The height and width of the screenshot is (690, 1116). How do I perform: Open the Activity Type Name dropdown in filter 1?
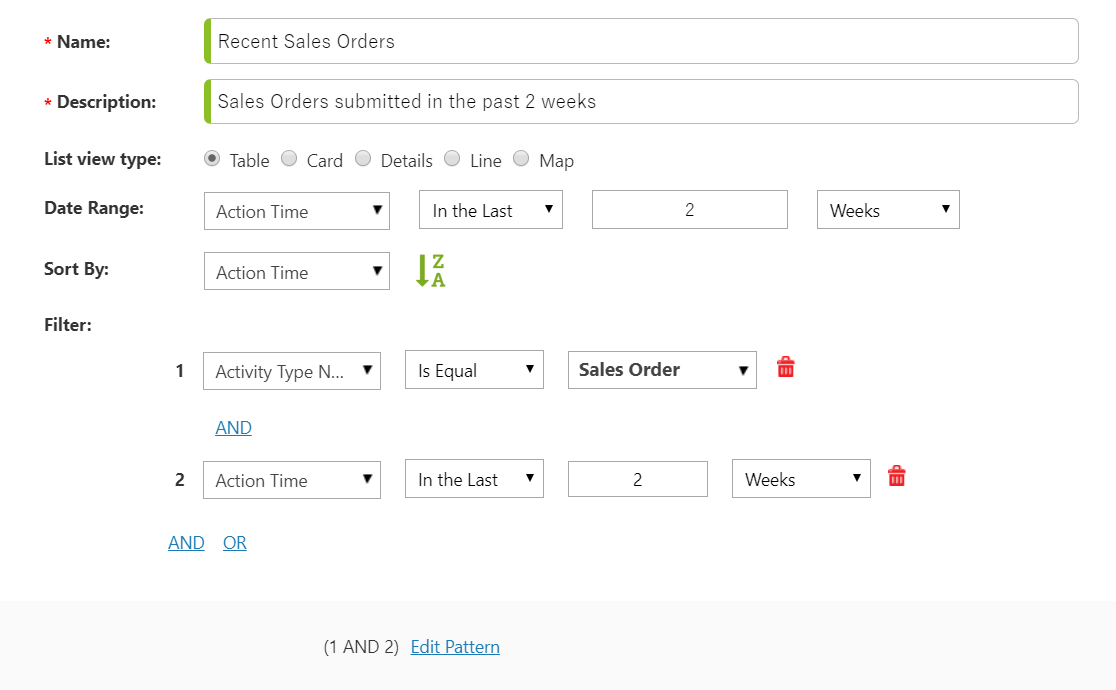pos(291,371)
